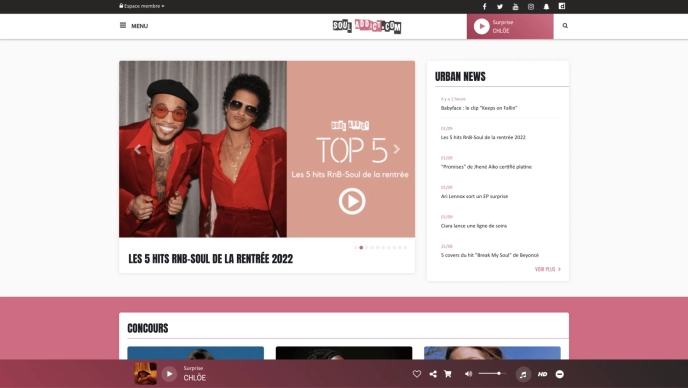Click the Dailymotion icon in top bar
The height and width of the screenshot is (388, 688).
pyautogui.click(x=562, y=6)
